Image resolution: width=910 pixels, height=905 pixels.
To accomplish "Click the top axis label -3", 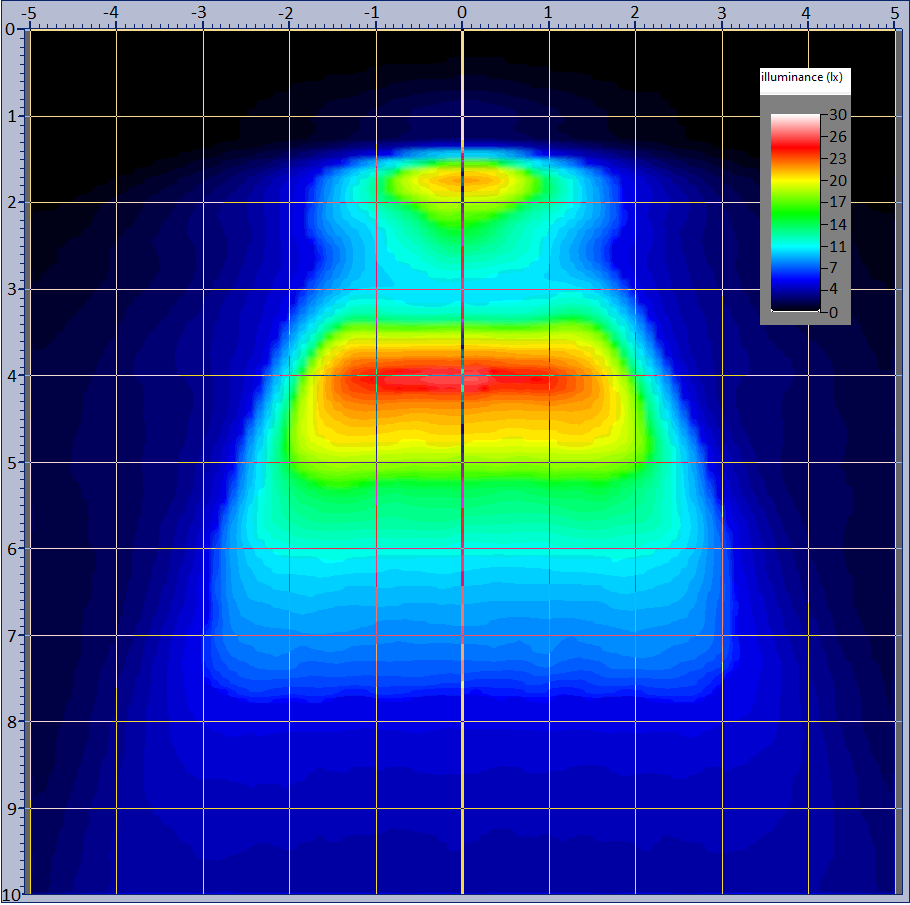I will tap(201, 13).
